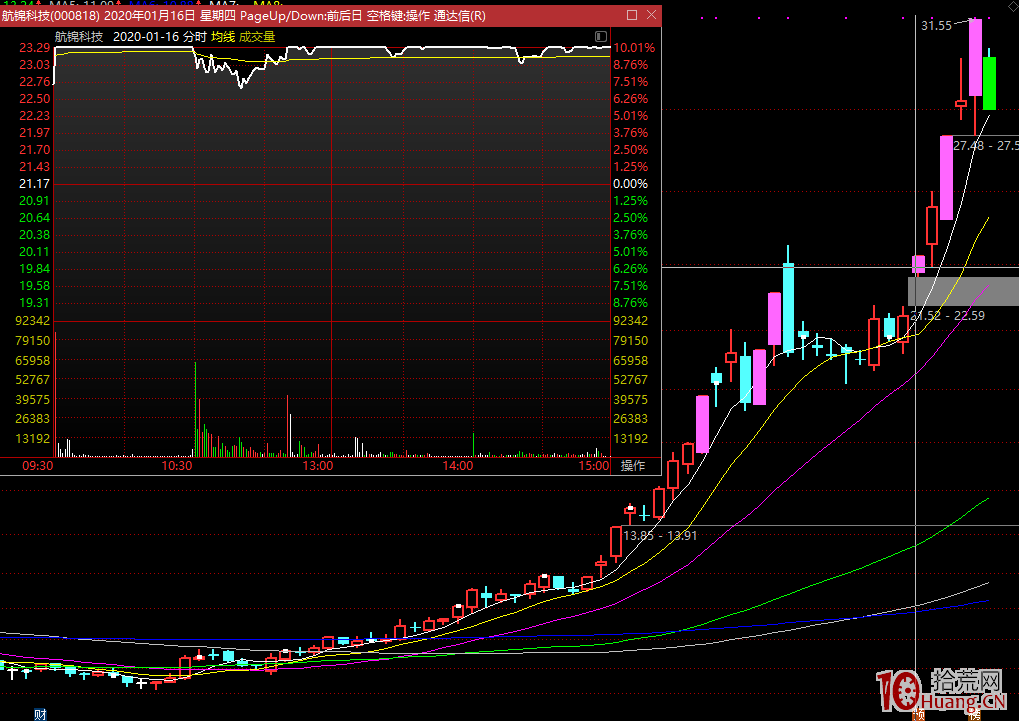
Task: Click the 09:30 time axis label
Action: tap(38, 466)
